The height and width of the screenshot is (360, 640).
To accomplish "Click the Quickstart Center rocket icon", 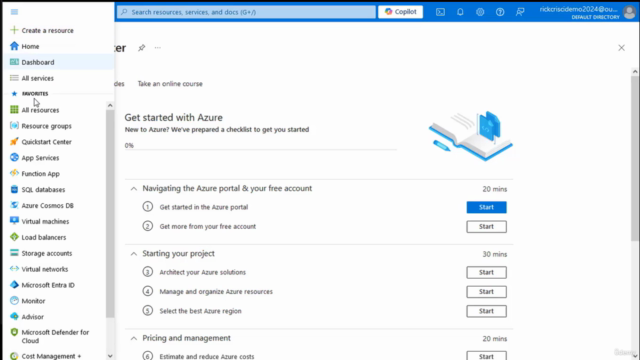I will pyautogui.click(x=14, y=141).
